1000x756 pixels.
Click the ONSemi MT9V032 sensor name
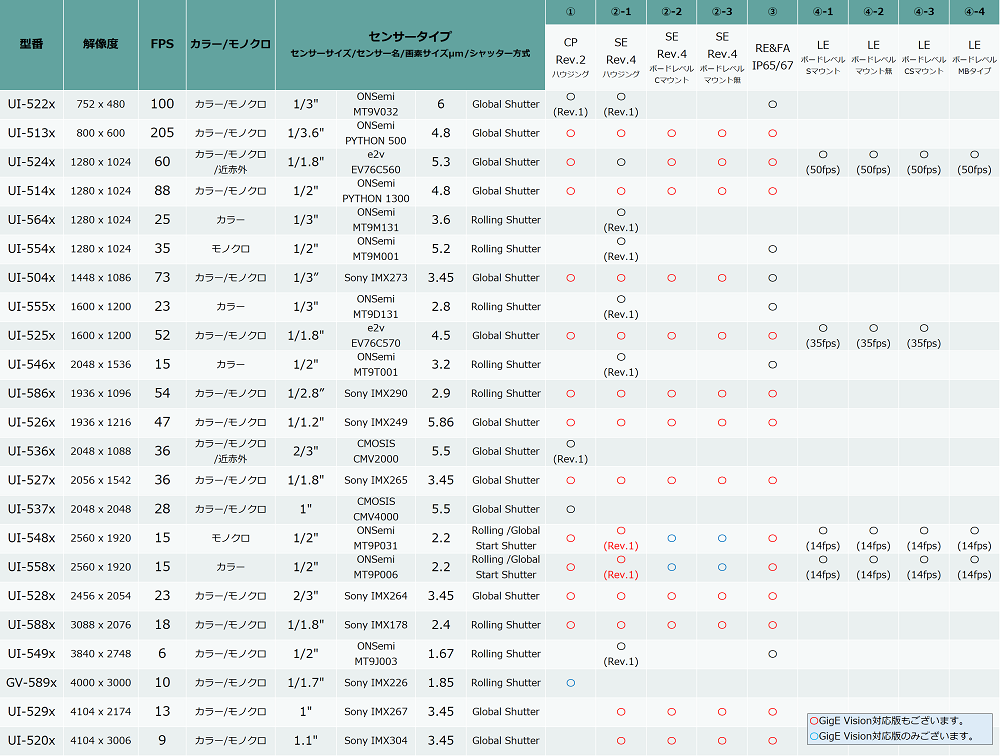(x=376, y=104)
